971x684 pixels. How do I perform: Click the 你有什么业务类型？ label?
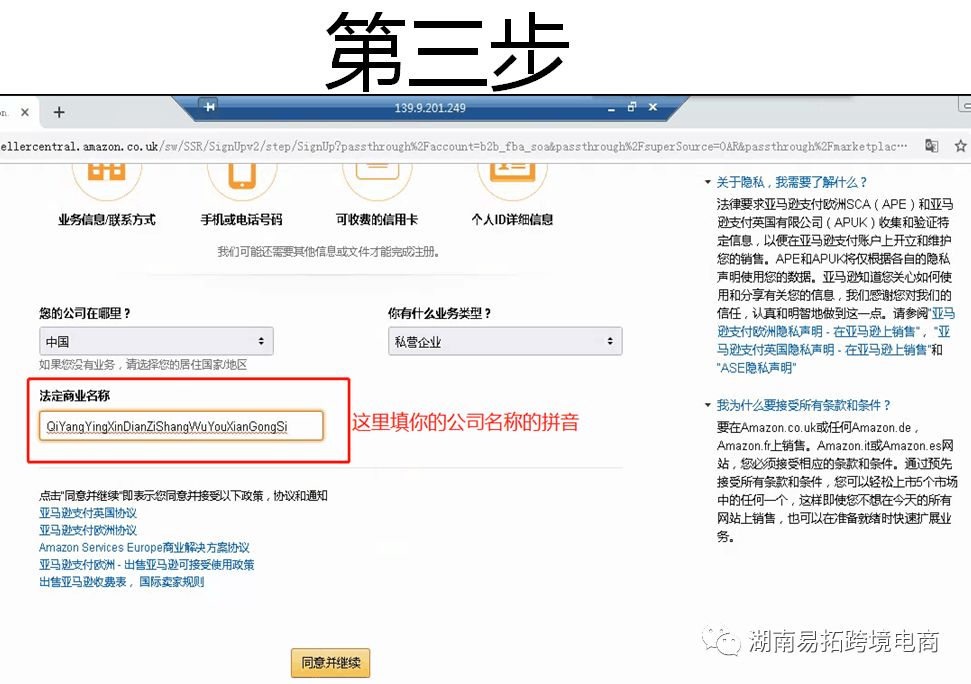click(440, 313)
